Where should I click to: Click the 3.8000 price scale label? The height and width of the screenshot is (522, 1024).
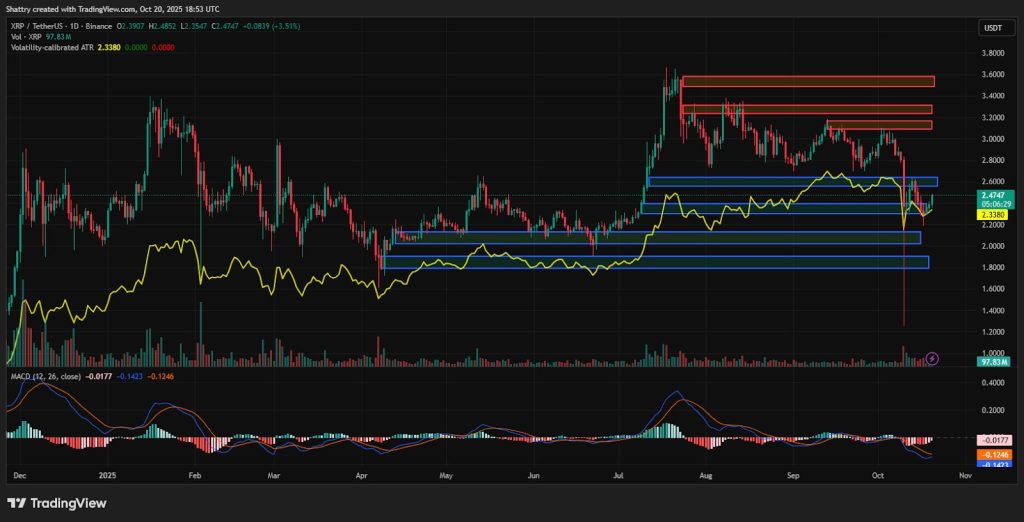(x=993, y=53)
